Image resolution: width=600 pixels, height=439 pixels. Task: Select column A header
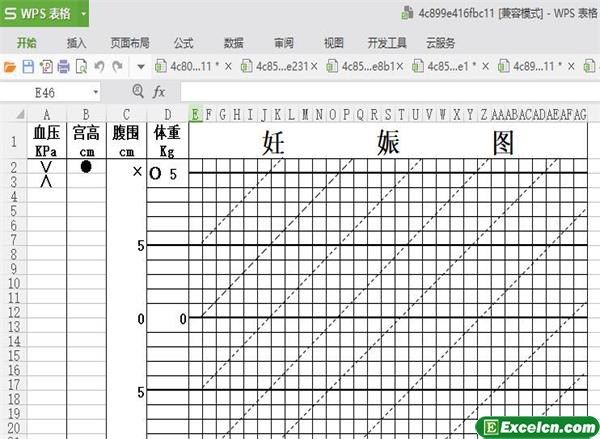pyautogui.click(x=47, y=114)
